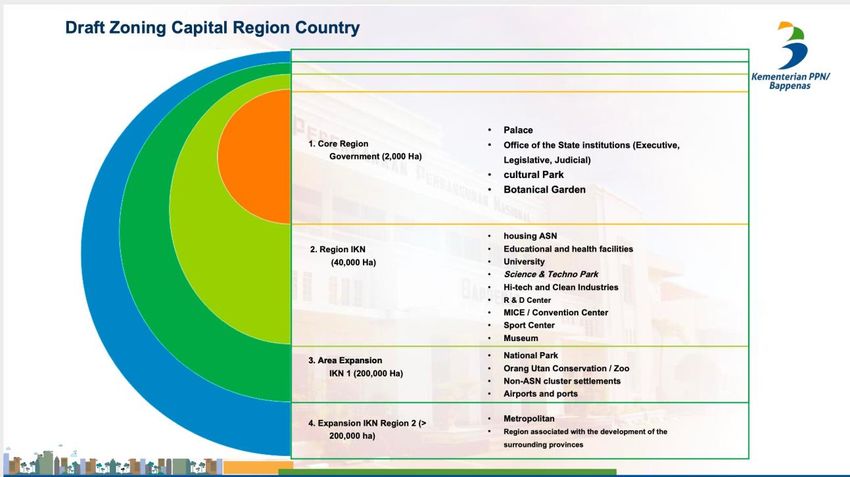Click 'MICE / Convention Center' item
Viewport: 850px width, 477px height.
pyautogui.click(x=556, y=313)
